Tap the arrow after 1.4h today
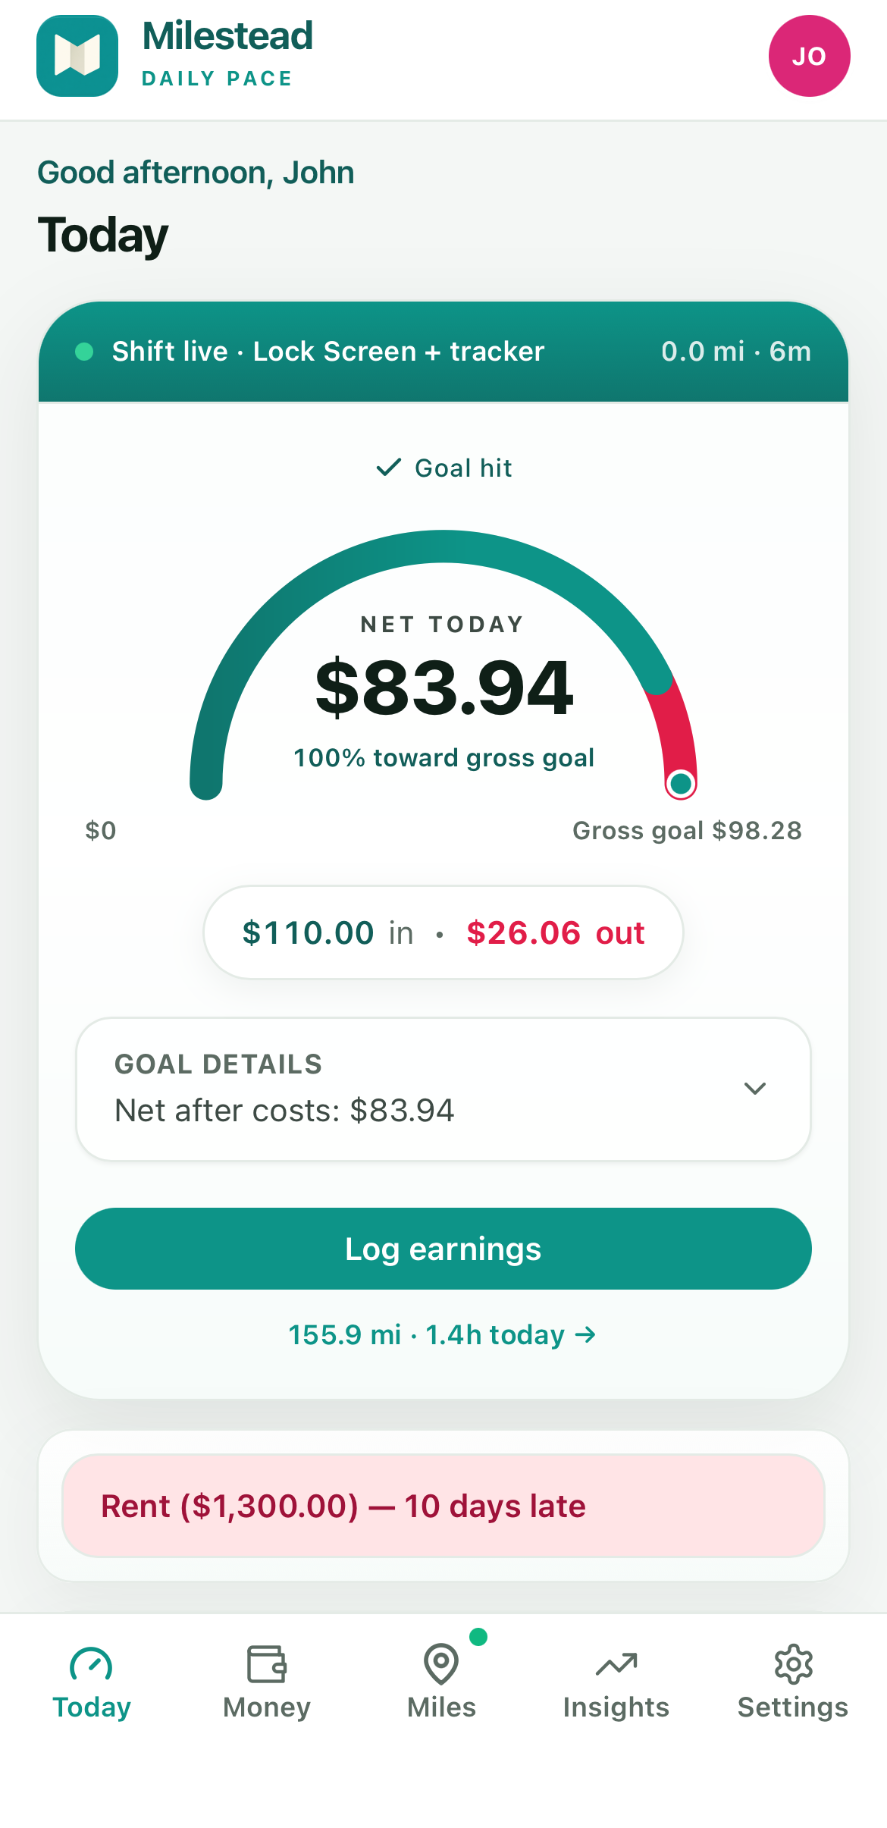Viewport: 887px width, 1828px height. tap(586, 1334)
